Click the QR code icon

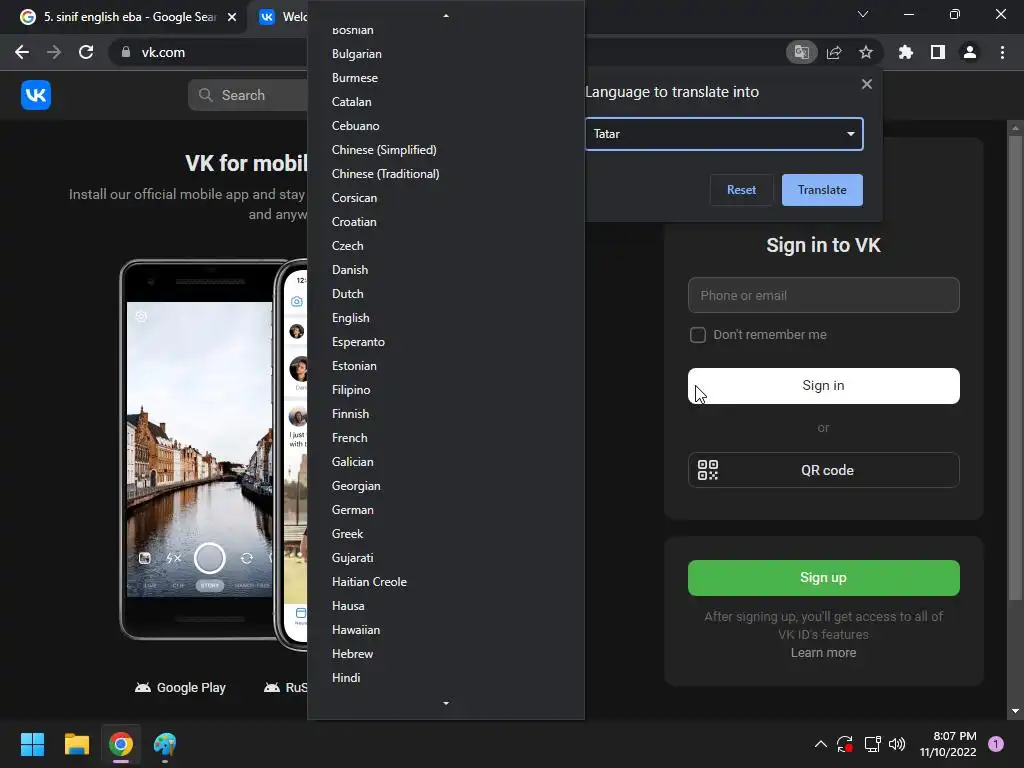[x=708, y=470]
